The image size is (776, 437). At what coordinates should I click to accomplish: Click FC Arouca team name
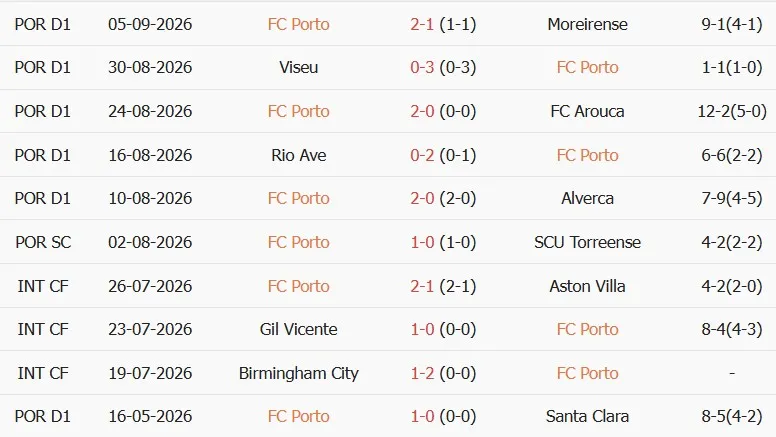click(587, 111)
